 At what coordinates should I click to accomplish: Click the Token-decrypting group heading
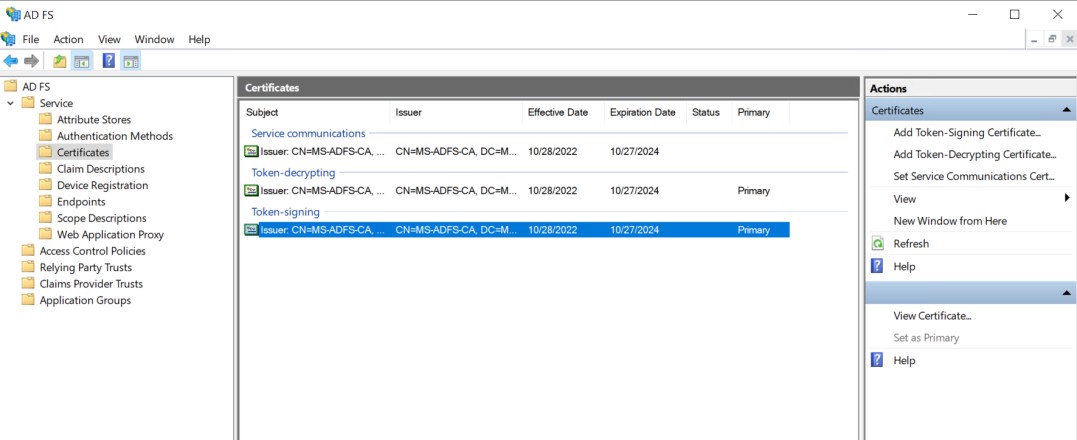pyautogui.click(x=293, y=172)
